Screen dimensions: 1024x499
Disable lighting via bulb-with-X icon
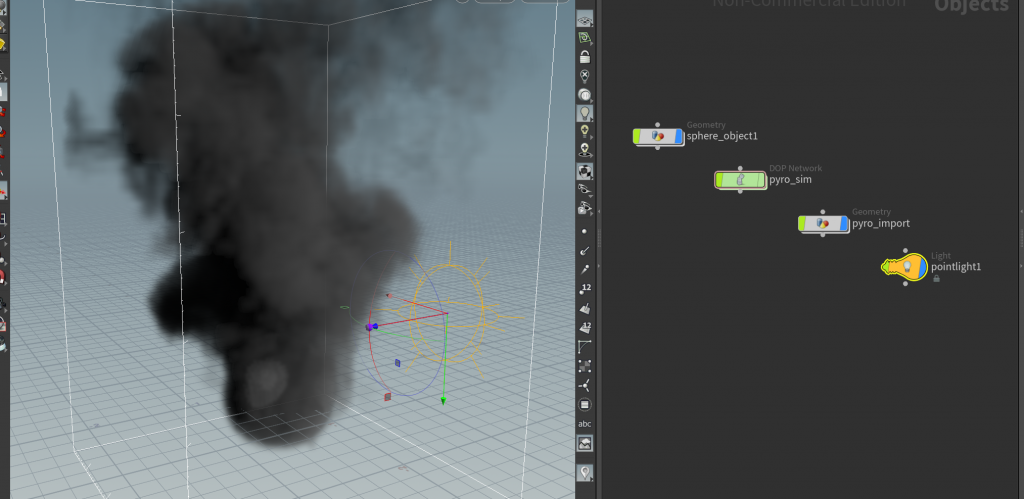[584, 76]
